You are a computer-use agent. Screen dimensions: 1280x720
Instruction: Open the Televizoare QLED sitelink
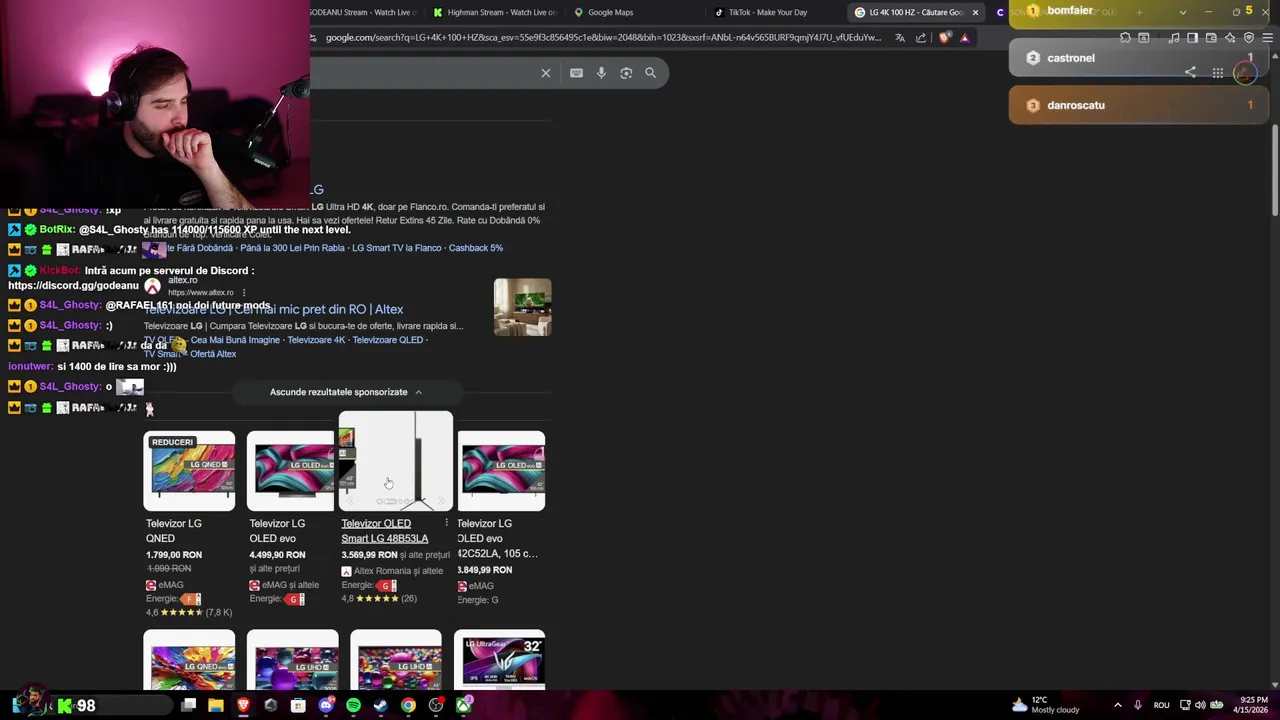point(388,340)
